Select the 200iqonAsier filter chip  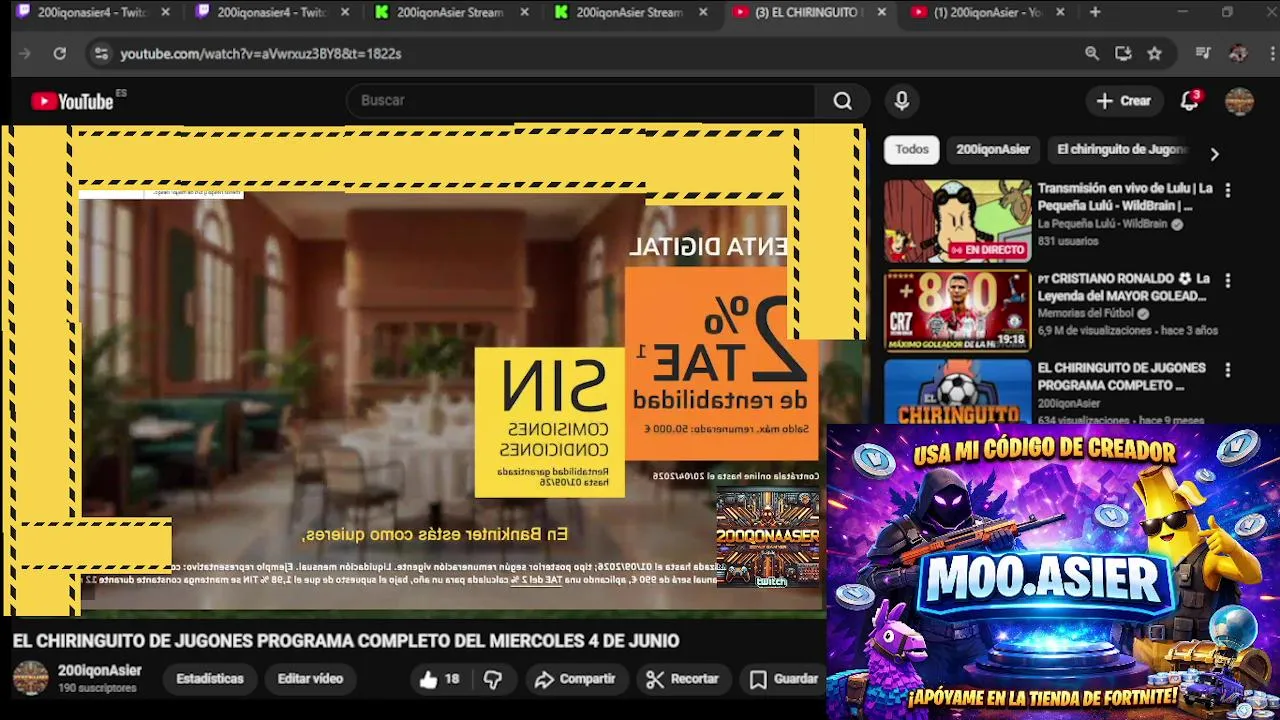pos(993,149)
